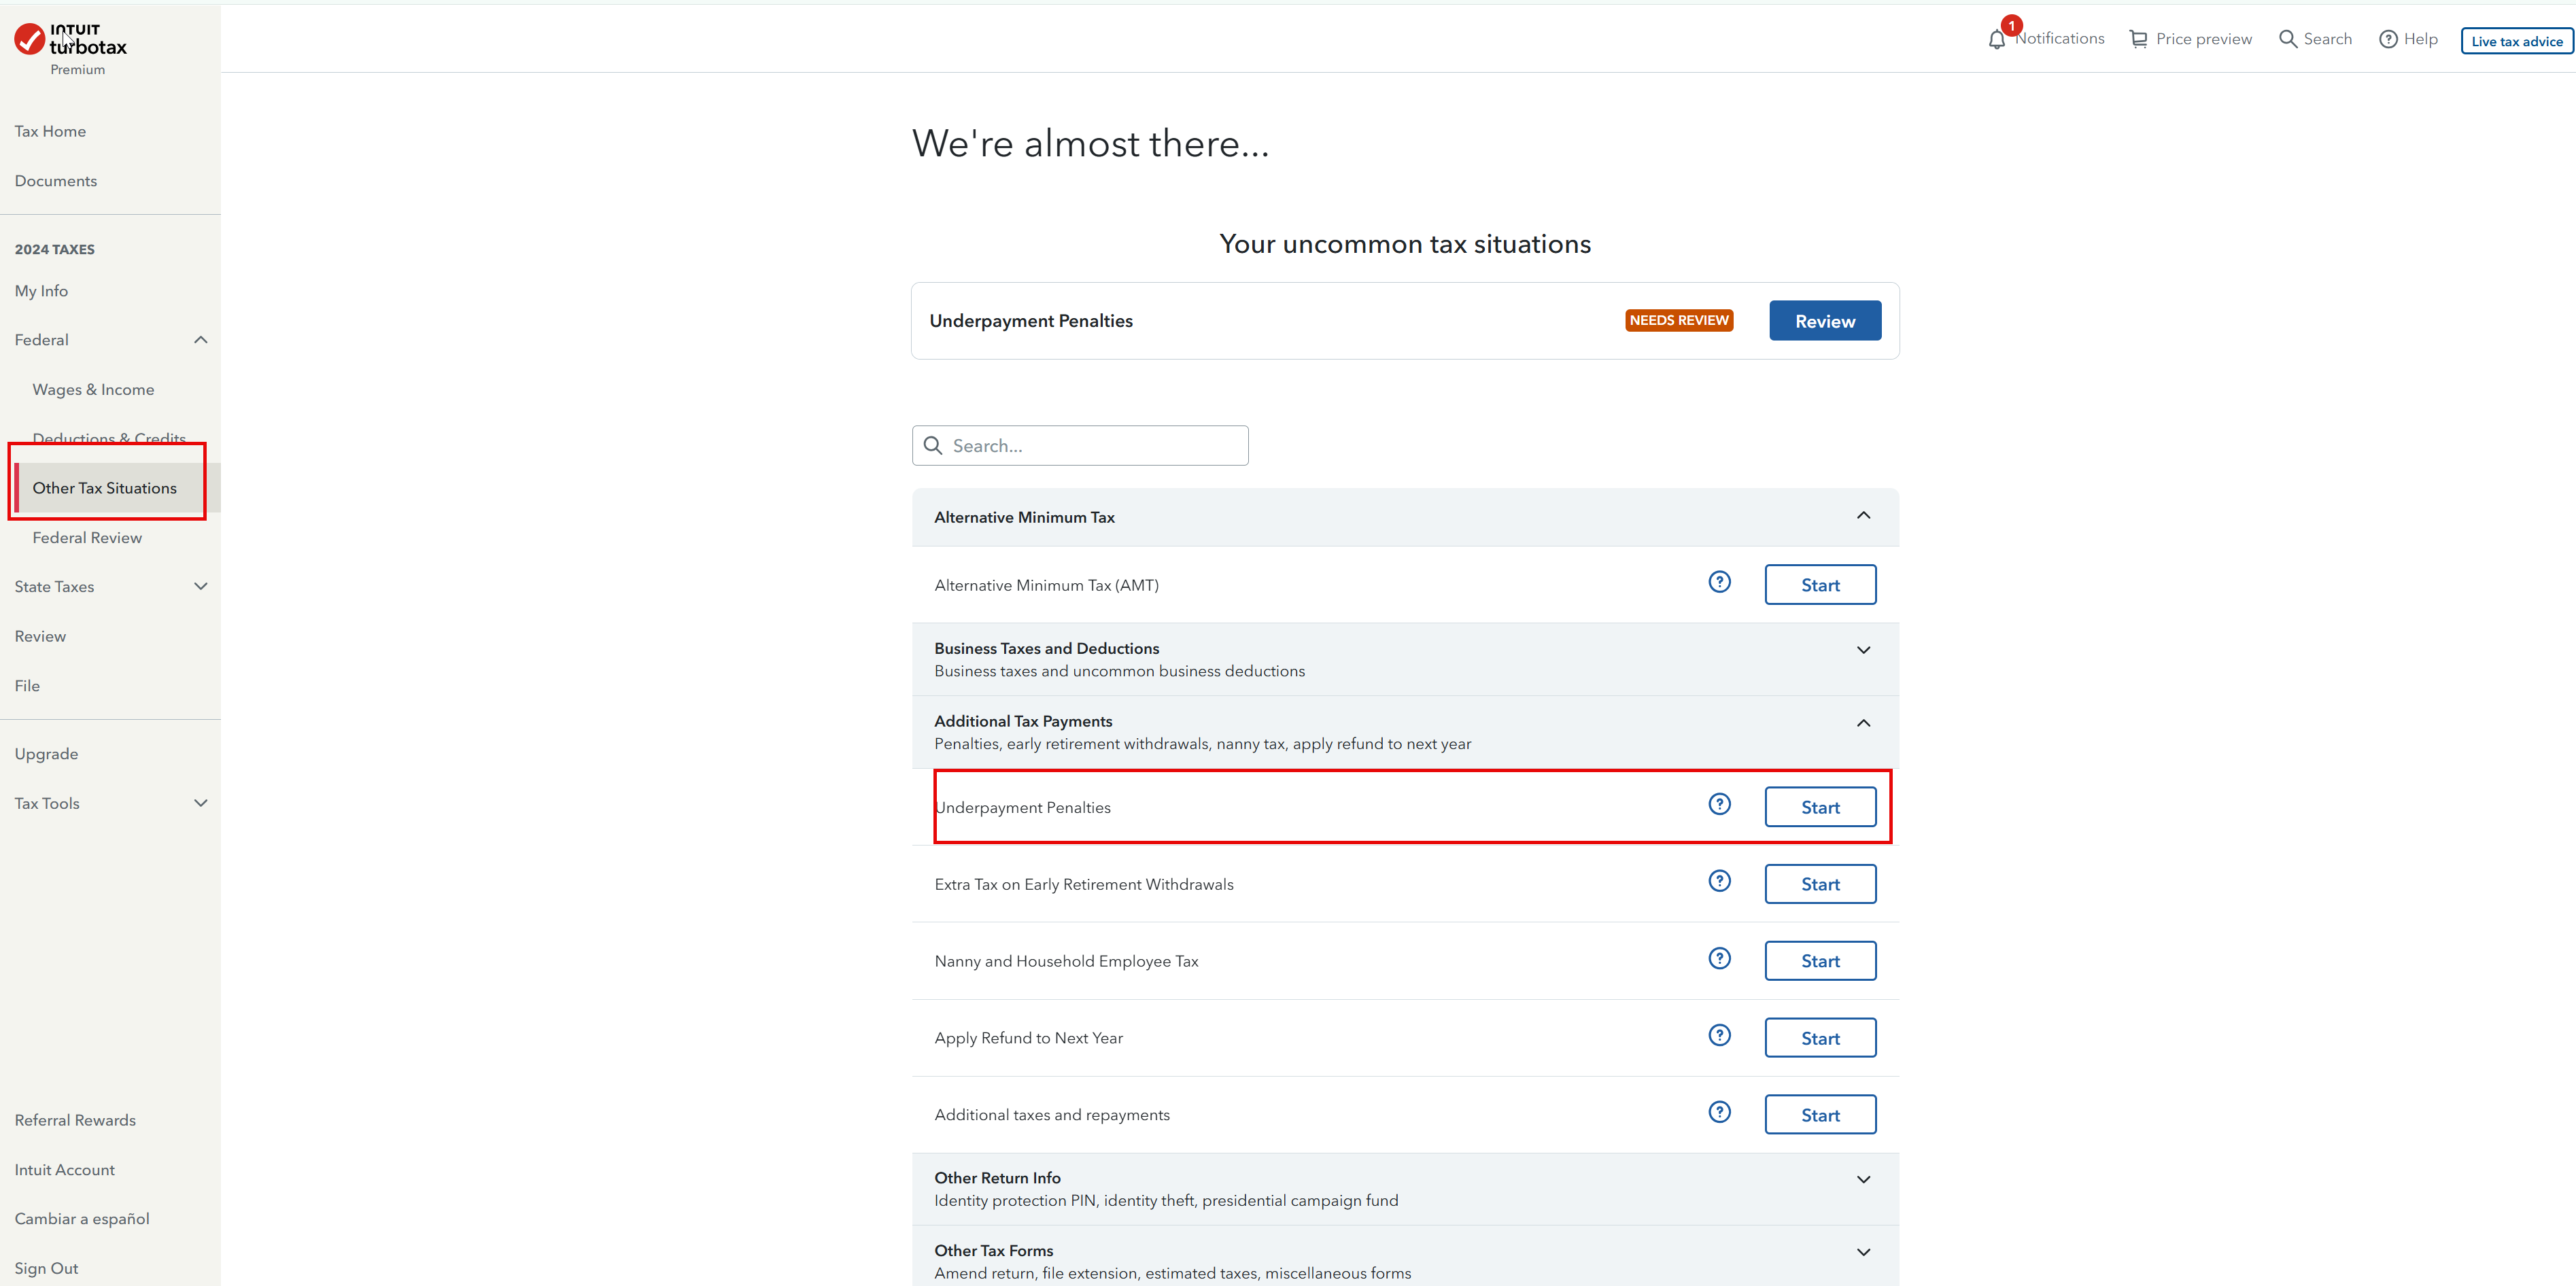
Task: Go to Wages & Income
Action: click(x=93, y=390)
